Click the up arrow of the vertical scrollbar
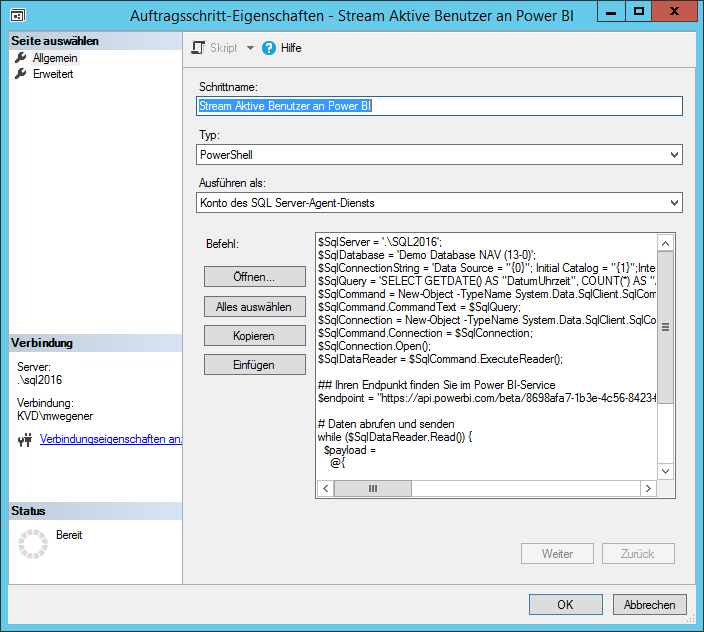The image size is (704, 632). [x=665, y=243]
